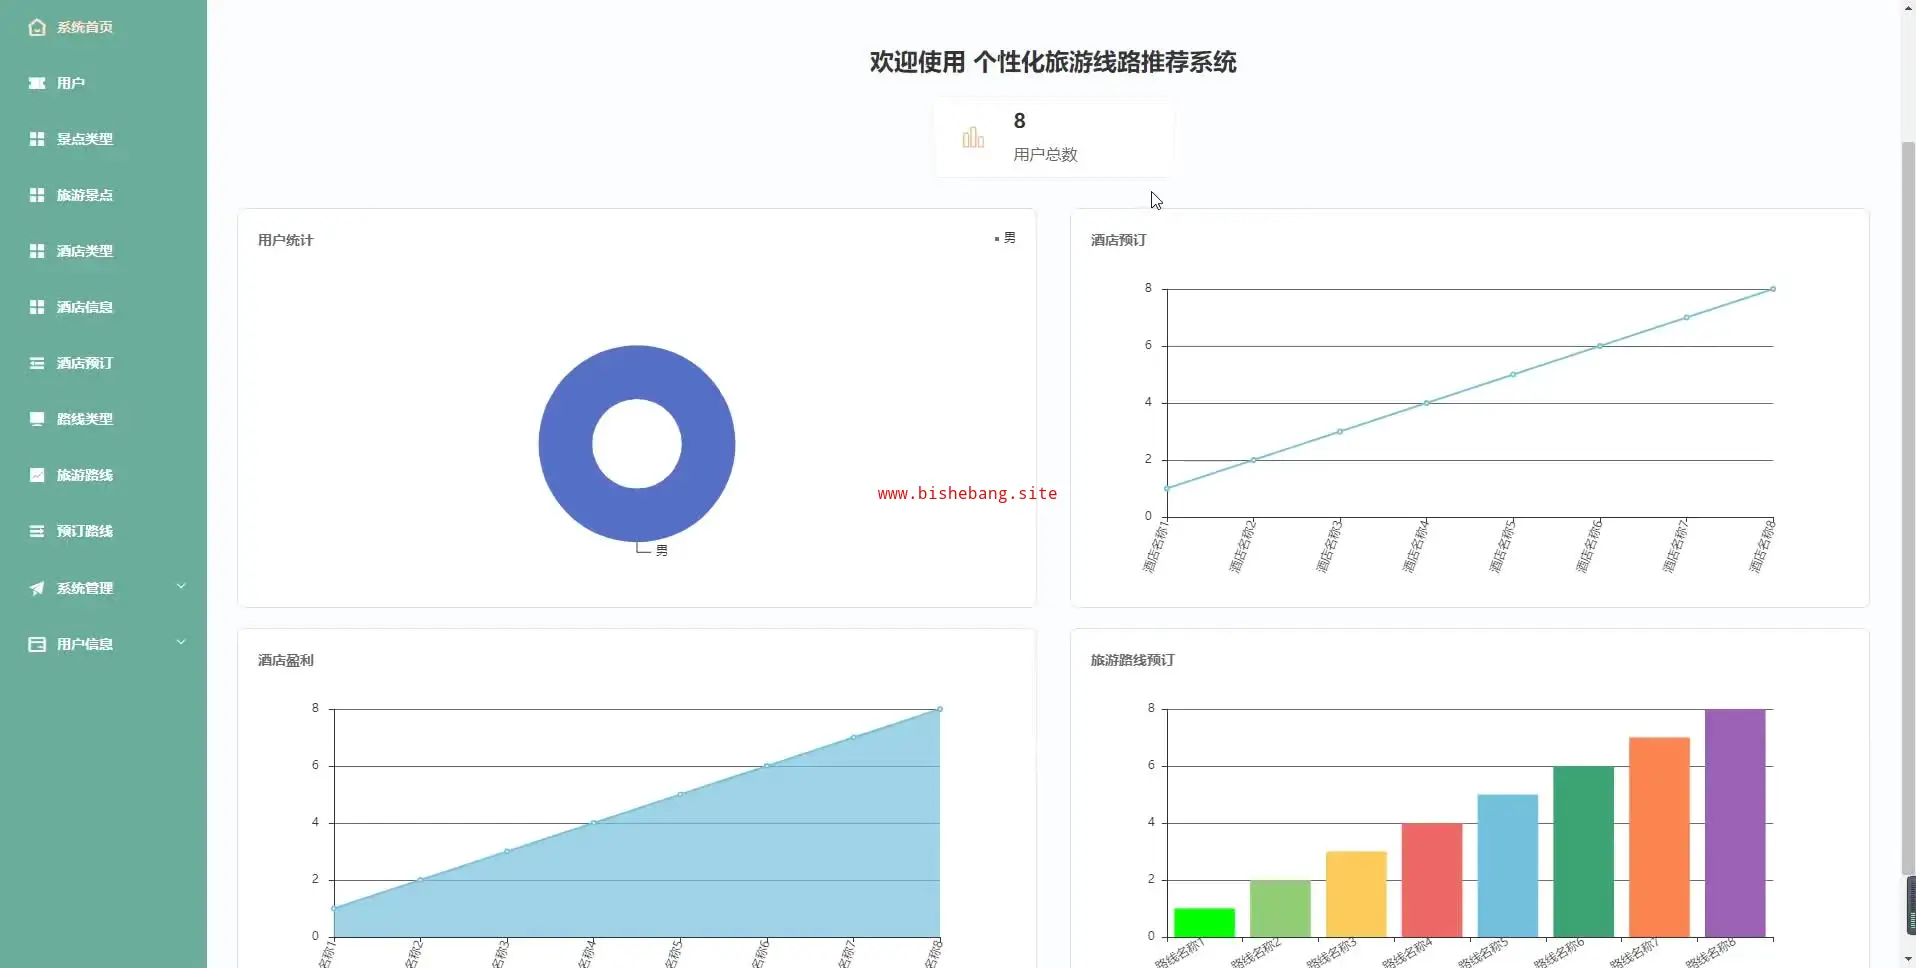Click the light blue bar for 路线名称5

click(1508, 866)
